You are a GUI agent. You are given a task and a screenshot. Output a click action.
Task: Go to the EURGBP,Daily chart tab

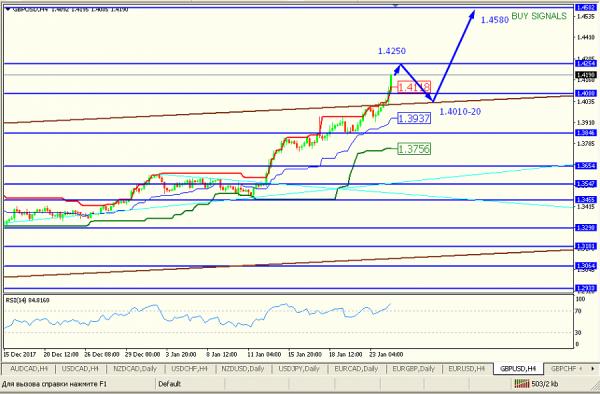tap(413, 369)
